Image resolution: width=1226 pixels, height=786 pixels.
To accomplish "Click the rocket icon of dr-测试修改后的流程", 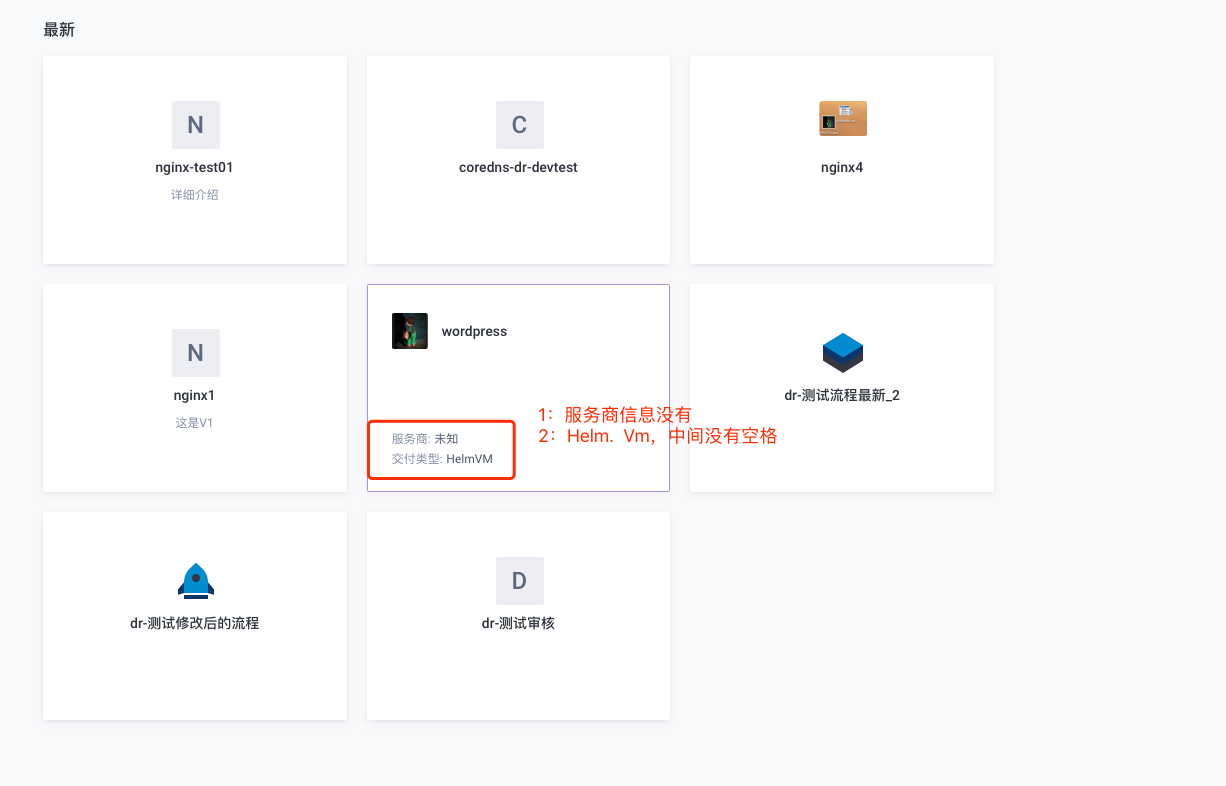I will point(195,580).
